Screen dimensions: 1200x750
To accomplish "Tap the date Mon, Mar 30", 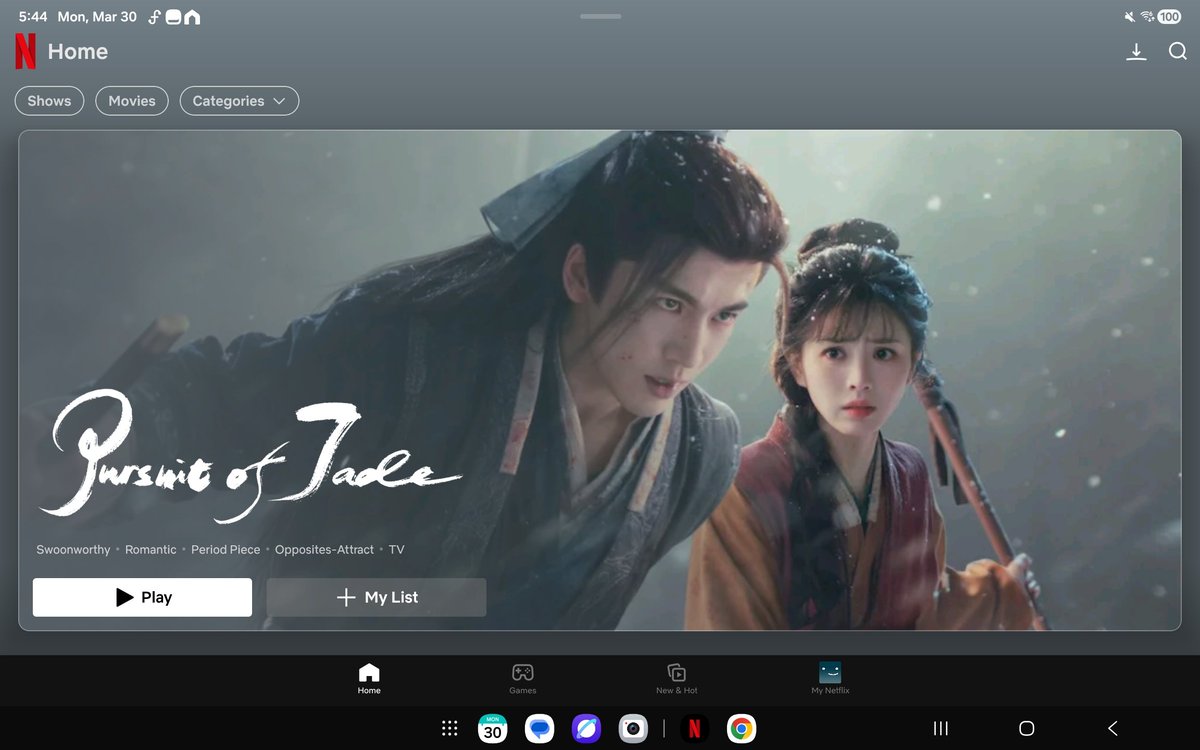I will 97,17.
